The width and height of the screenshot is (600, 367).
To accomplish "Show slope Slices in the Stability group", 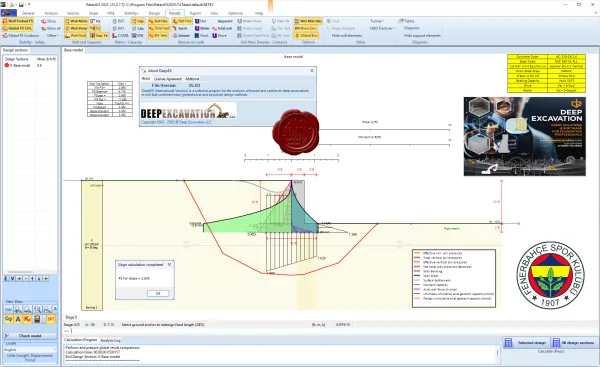I will (x=49, y=21).
